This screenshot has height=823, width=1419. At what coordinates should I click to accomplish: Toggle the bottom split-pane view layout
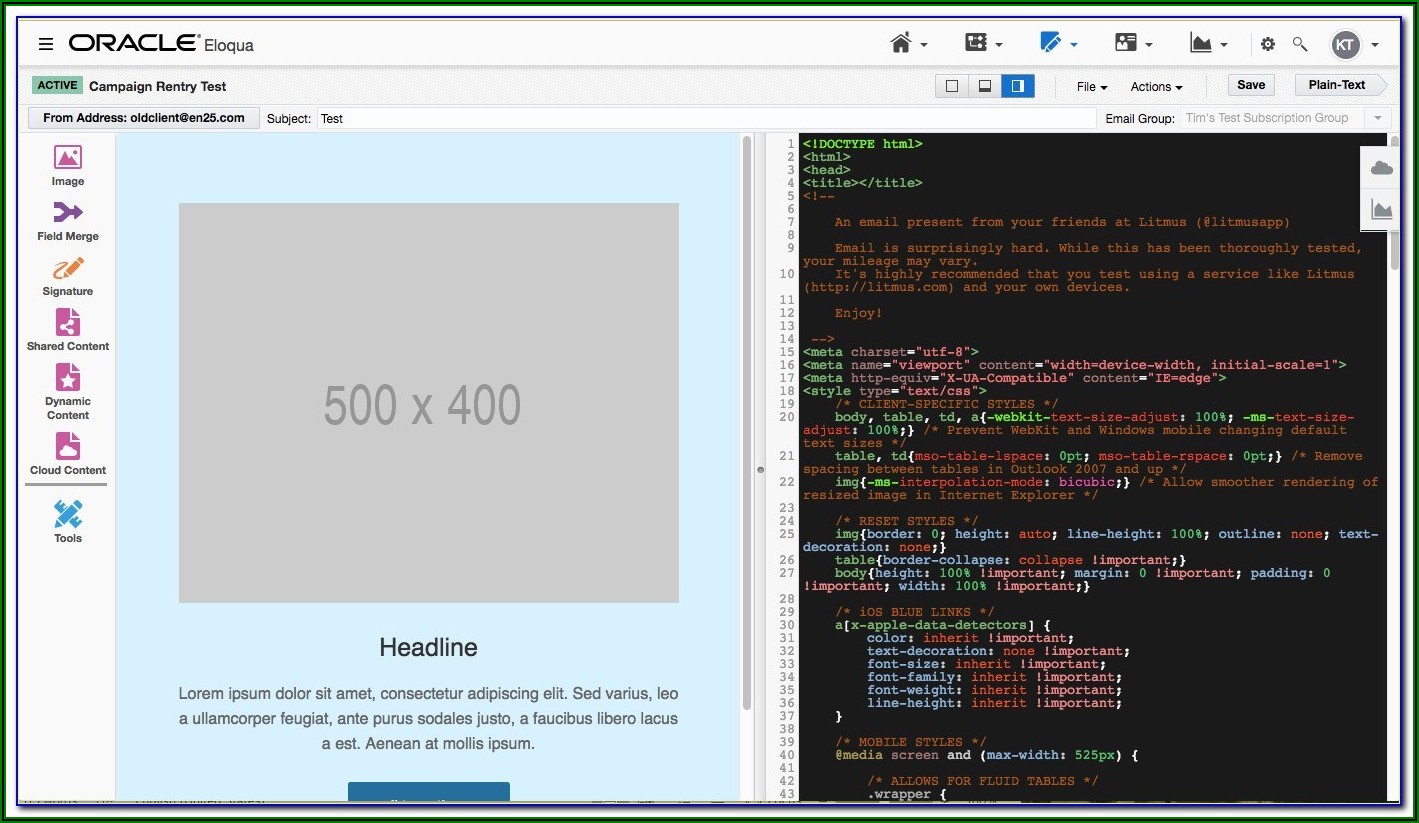tap(985, 86)
